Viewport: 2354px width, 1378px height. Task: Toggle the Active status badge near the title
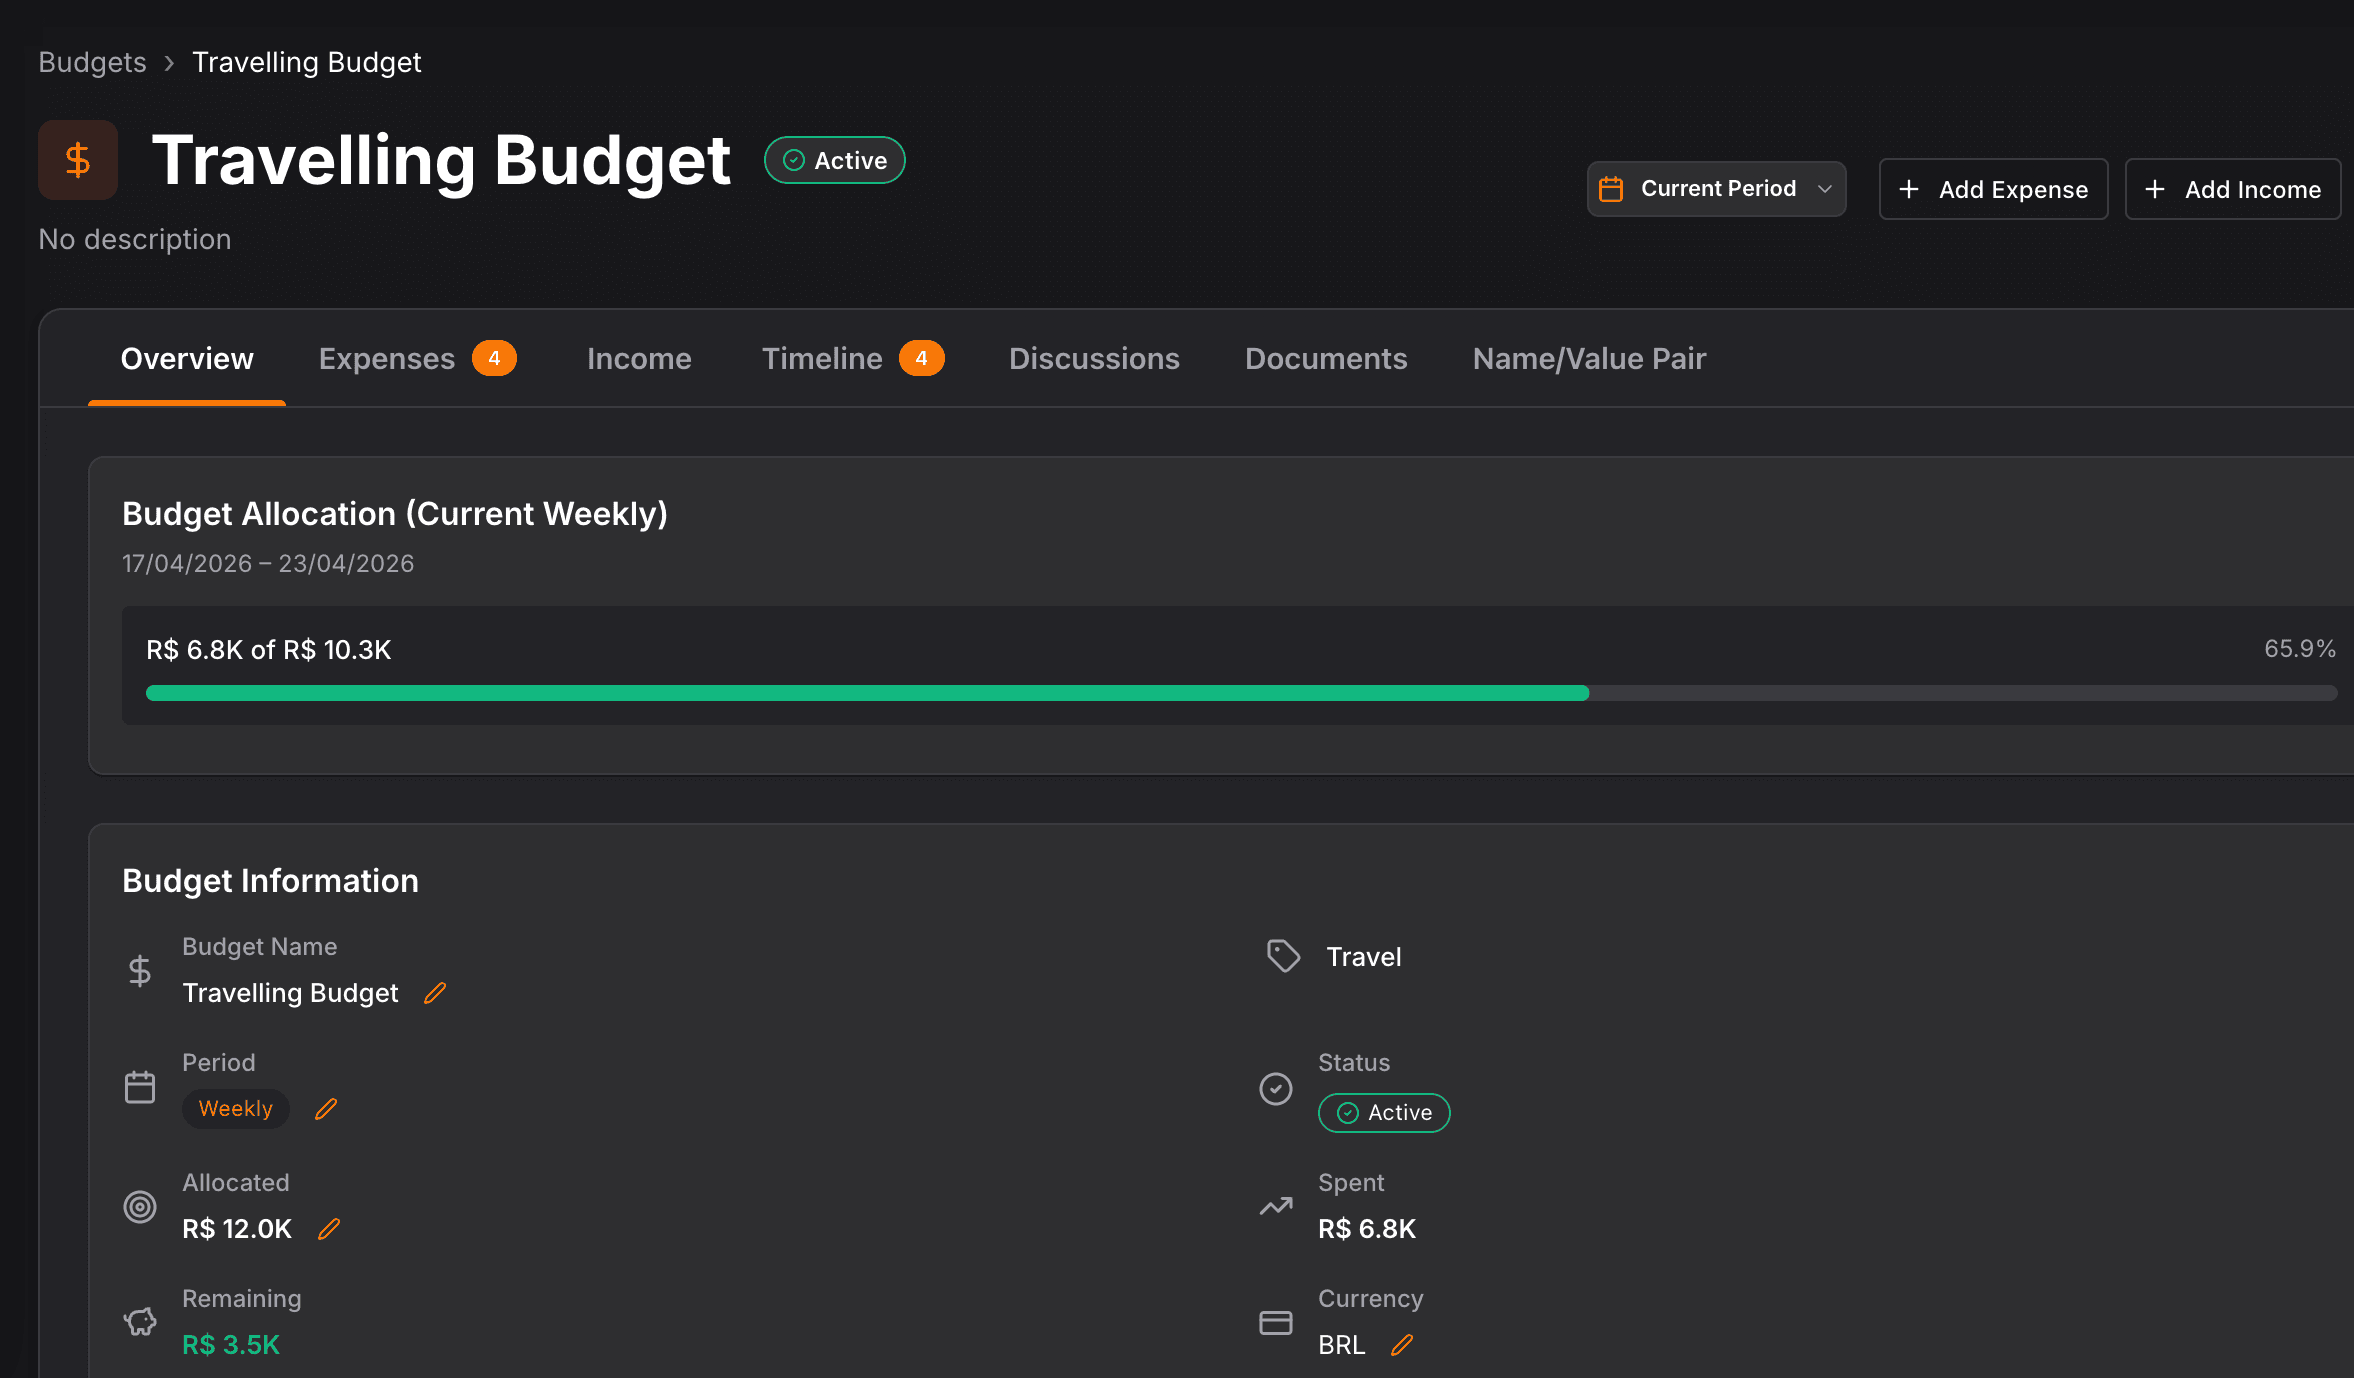pos(834,160)
